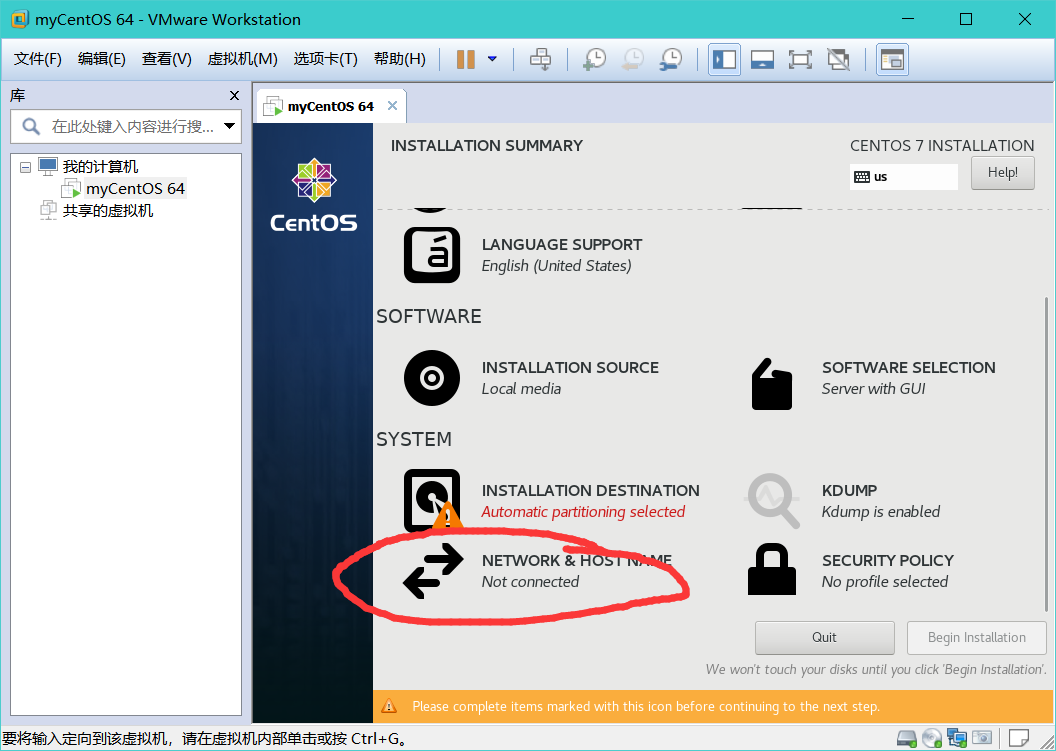Screen dimensions: 1056x751
Task: Click the SOFTWARE SELECTION label
Action: [x=909, y=368]
